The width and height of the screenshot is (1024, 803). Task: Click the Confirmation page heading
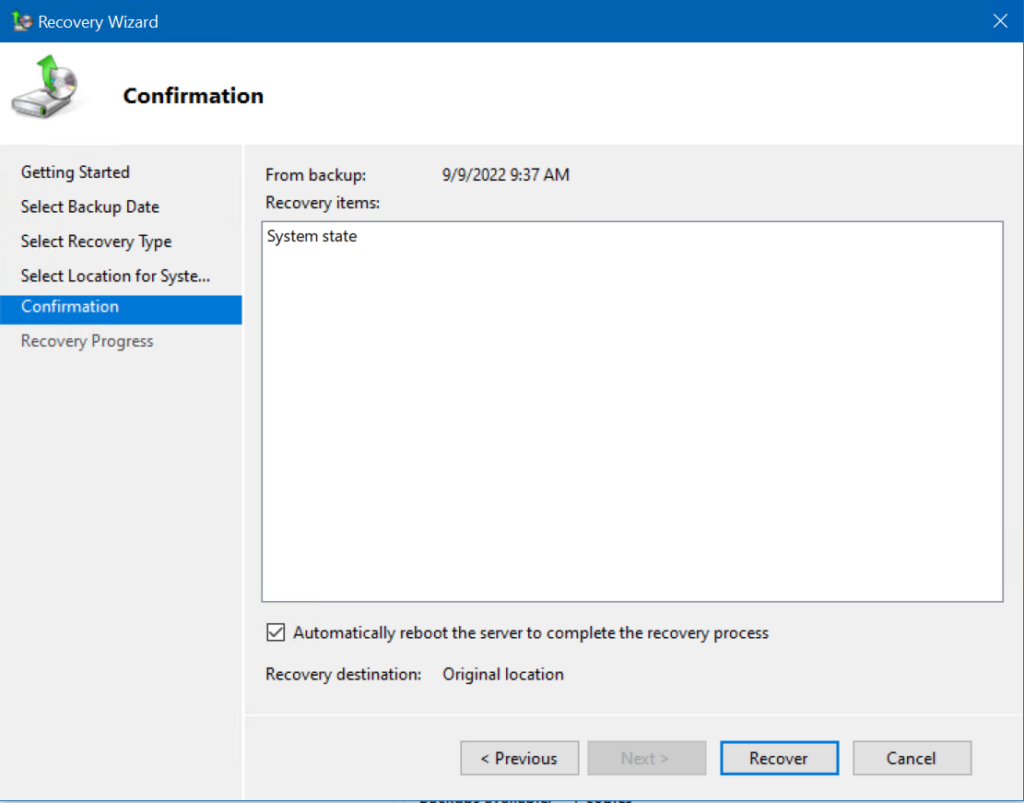click(193, 96)
